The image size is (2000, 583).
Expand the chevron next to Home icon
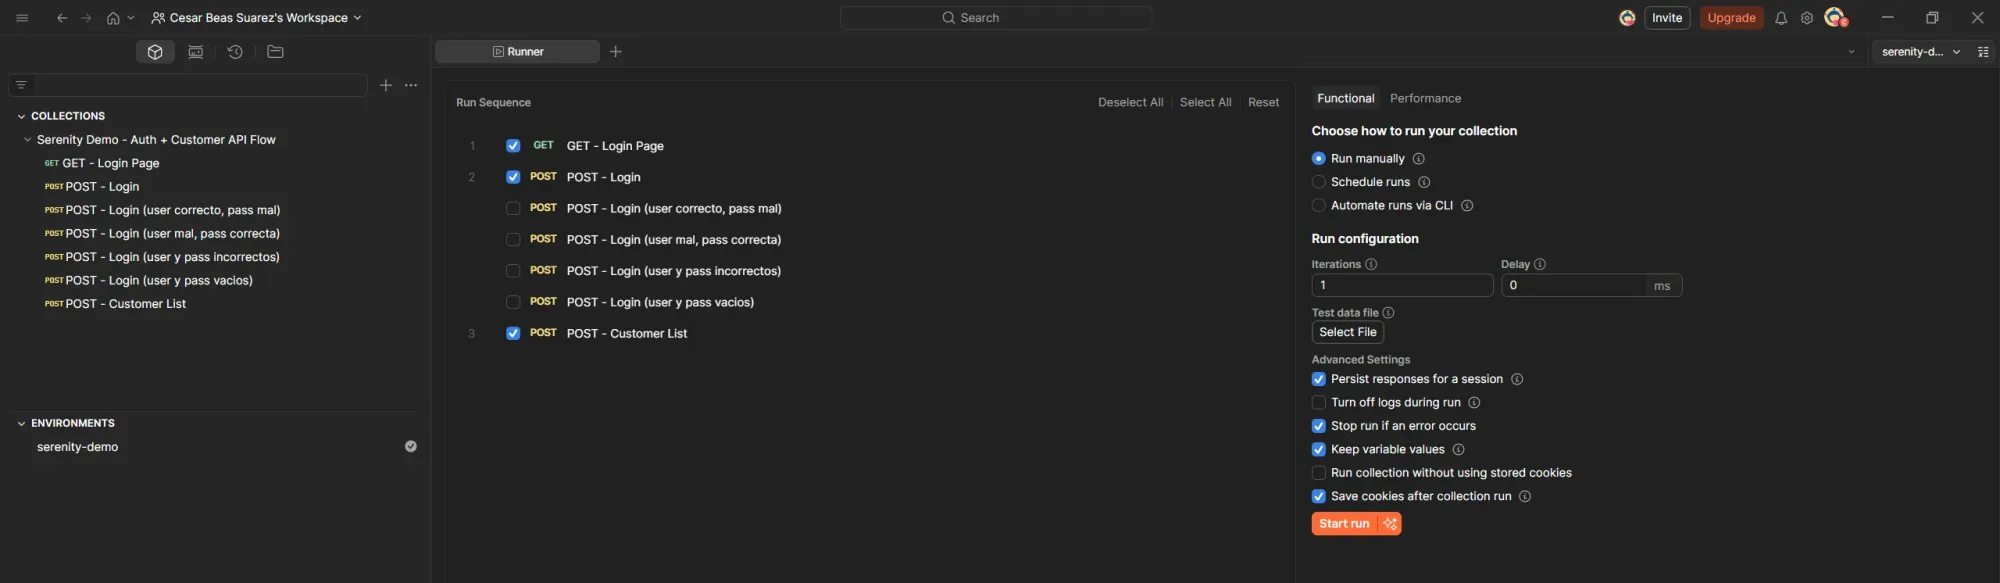click(131, 18)
